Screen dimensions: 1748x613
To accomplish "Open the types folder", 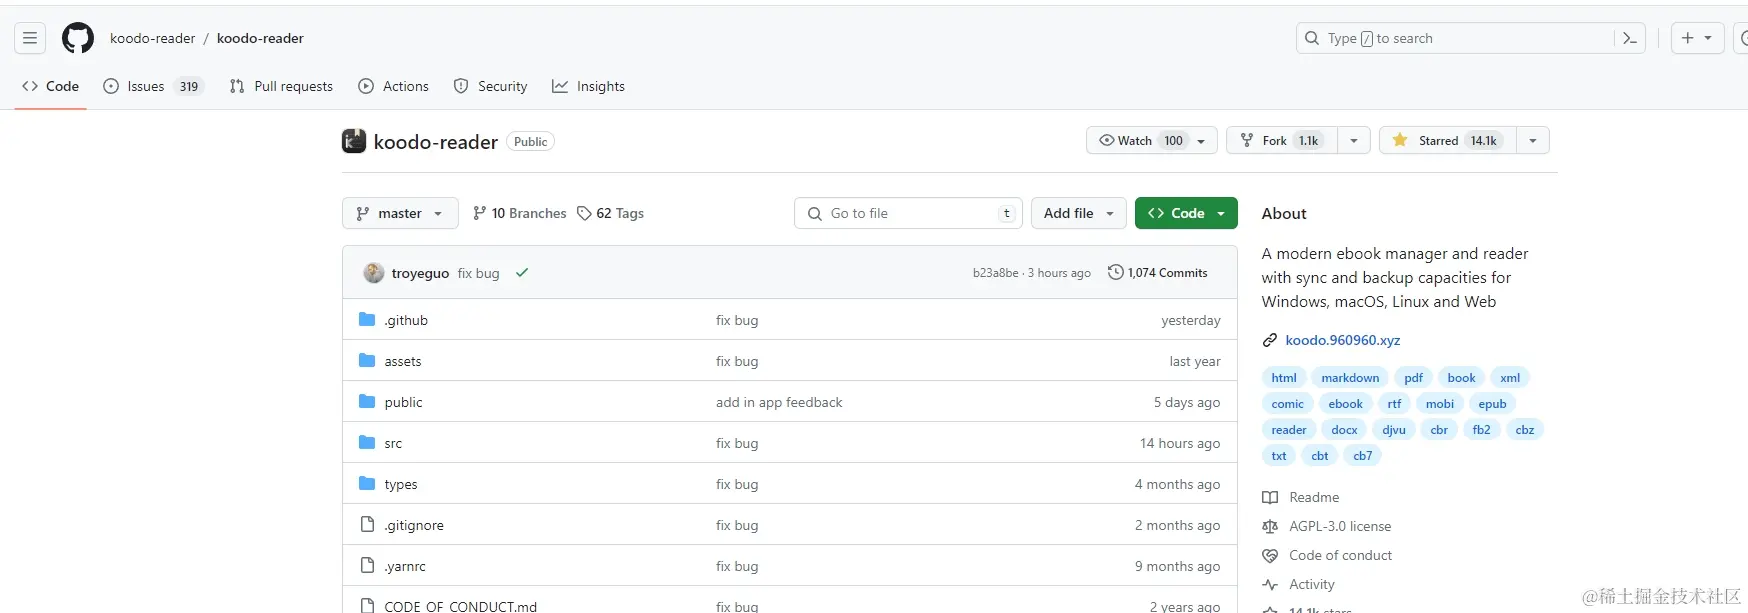I will point(401,484).
